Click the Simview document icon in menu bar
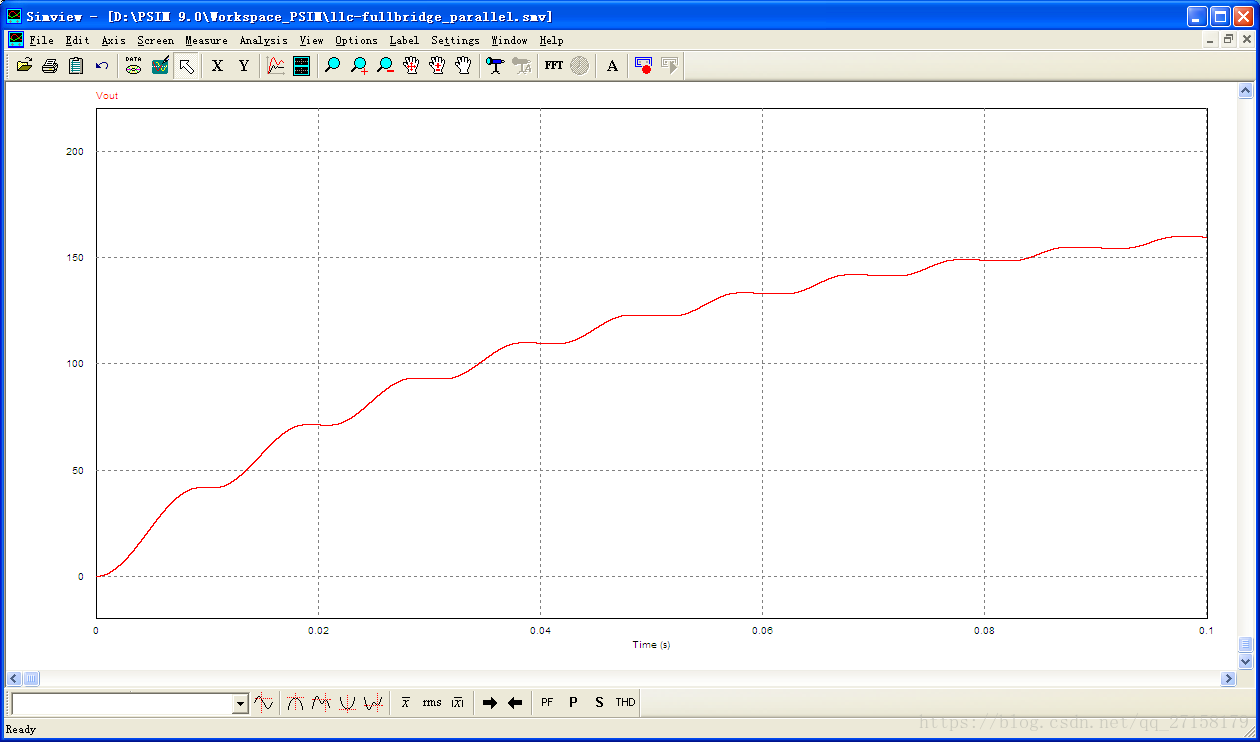Image resolution: width=1260 pixels, height=742 pixels. (16, 40)
